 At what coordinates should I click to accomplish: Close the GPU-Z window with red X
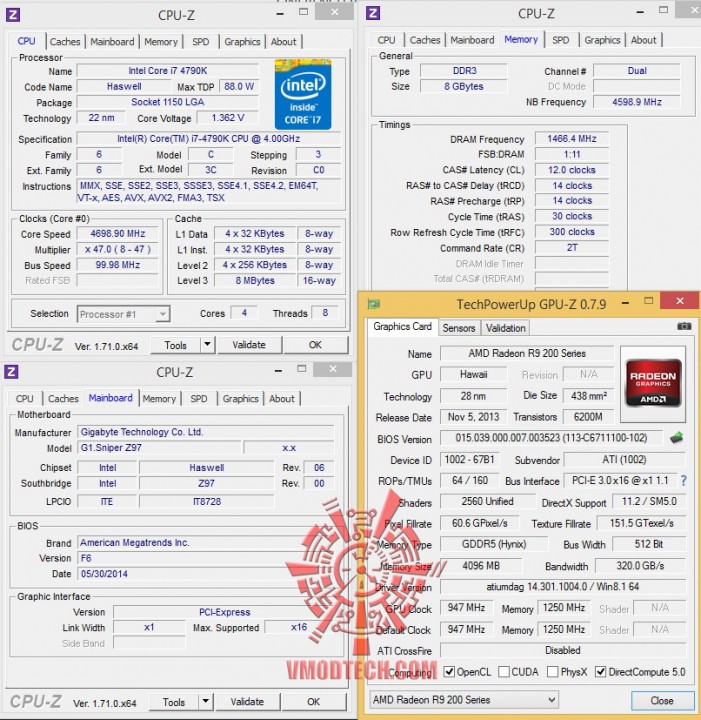tap(680, 301)
